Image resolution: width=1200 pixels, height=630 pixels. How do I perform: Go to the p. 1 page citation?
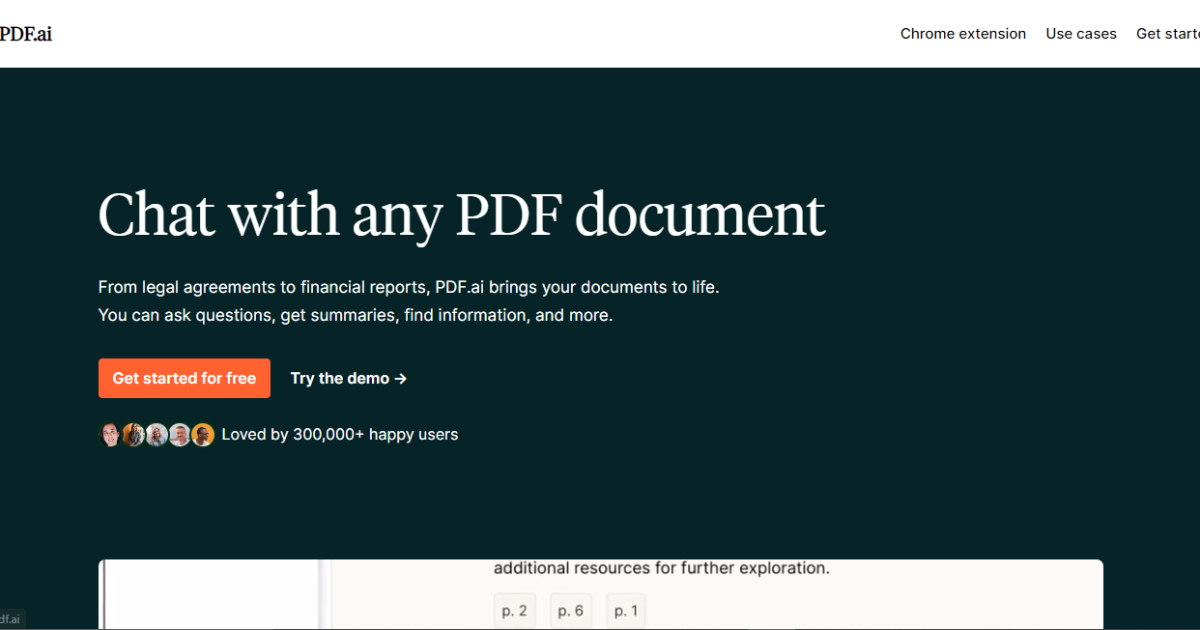click(x=626, y=611)
